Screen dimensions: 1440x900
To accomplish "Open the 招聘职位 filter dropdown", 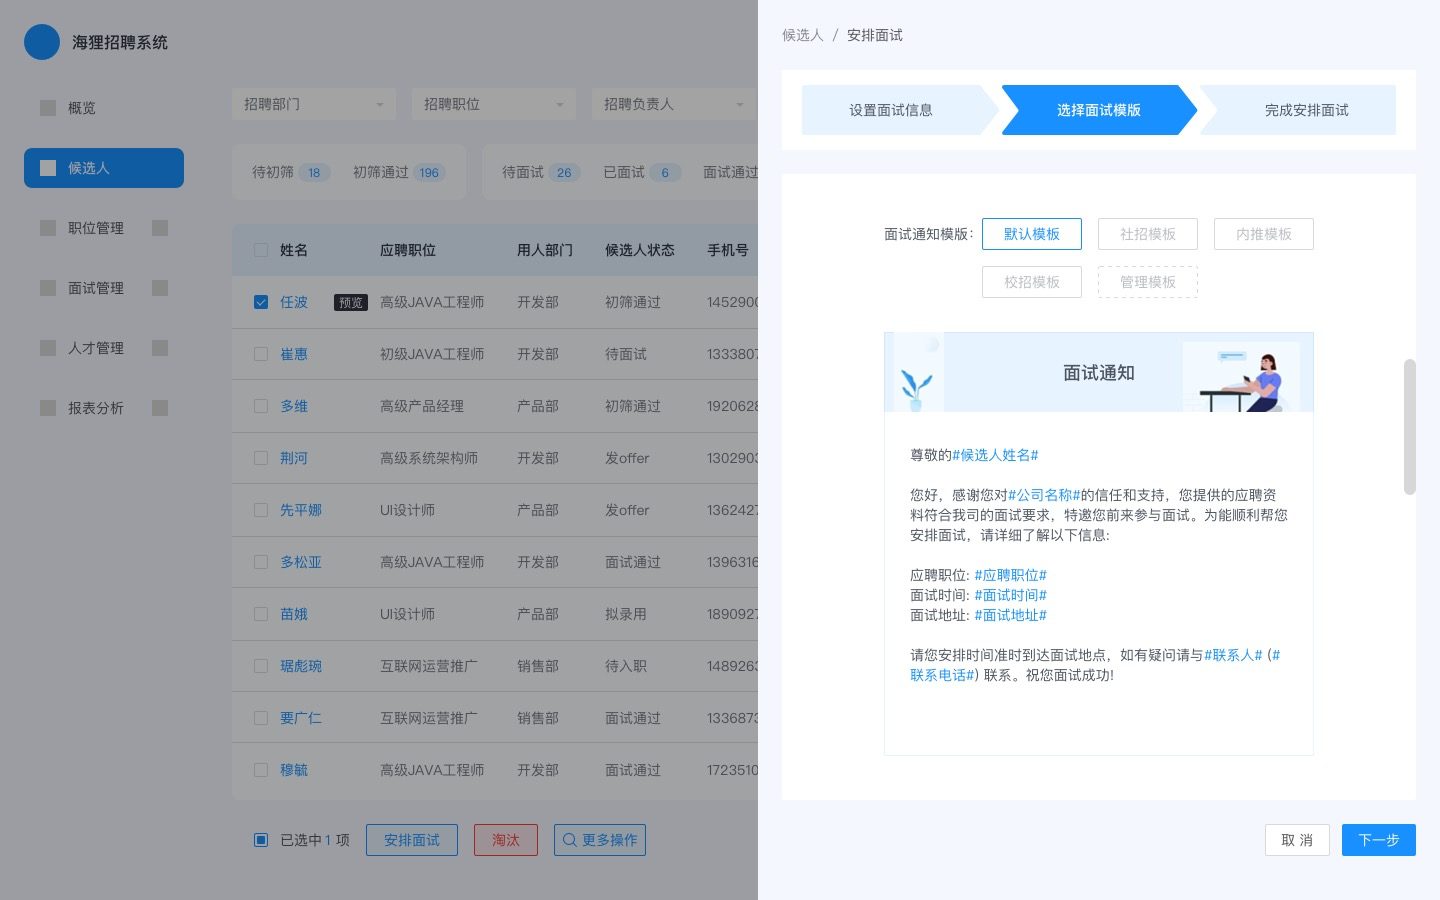I will [x=493, y=104].
